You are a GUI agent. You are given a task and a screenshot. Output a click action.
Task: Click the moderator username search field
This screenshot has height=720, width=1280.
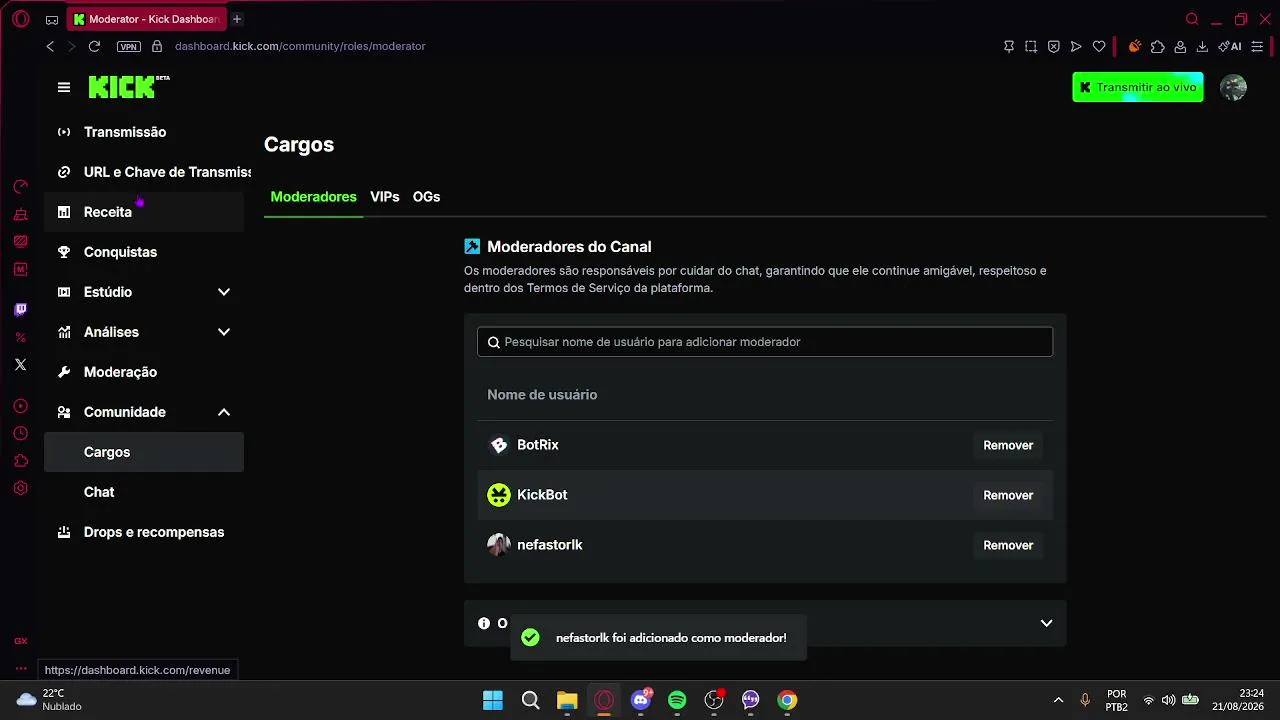coord(765,342)
